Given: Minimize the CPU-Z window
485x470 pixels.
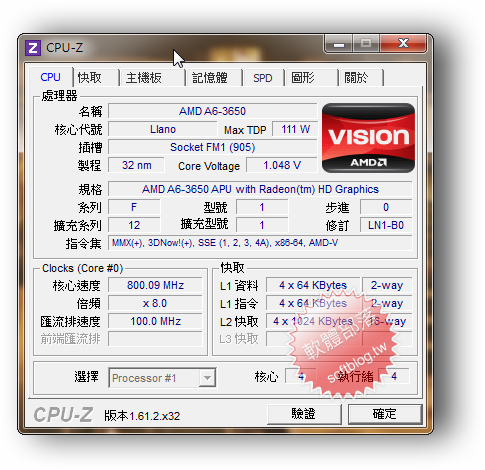Looking at the screenshot, I should tap(339, 44).
